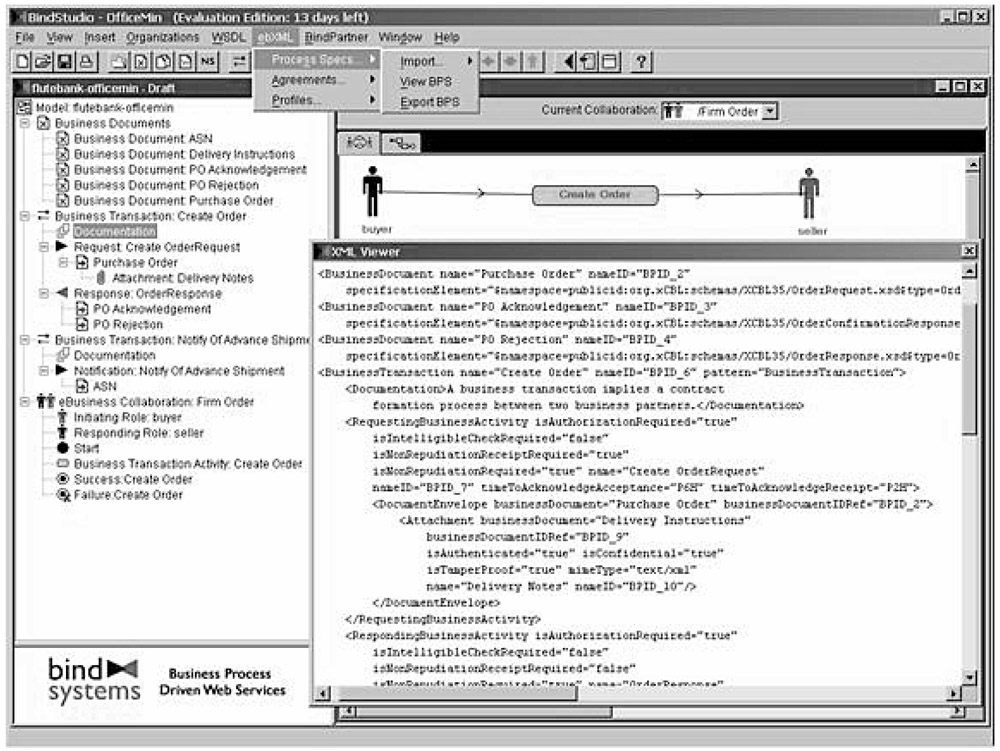Click the Print toolbar icon
The height and width of the screenshot is (751, 1000).
pyautogui.click(x=85, y=62)
